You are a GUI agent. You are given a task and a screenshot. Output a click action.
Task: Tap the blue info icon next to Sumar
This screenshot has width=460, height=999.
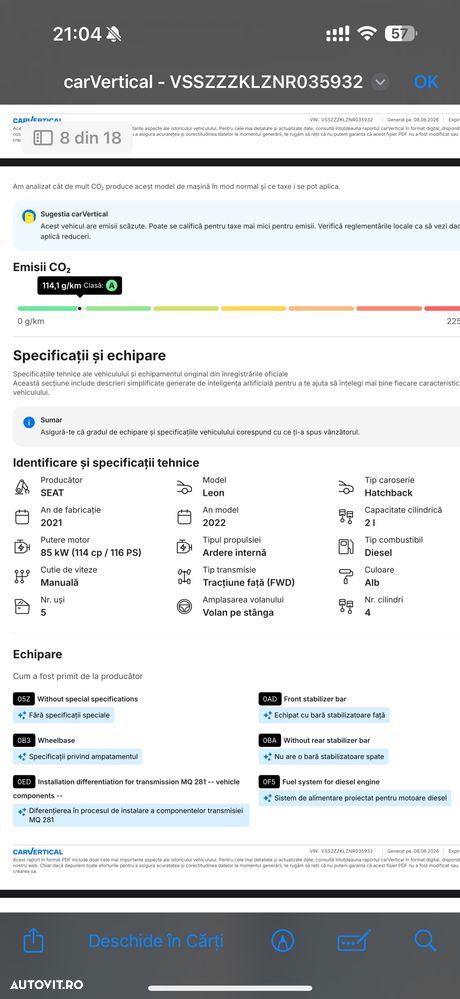(29, 422)
